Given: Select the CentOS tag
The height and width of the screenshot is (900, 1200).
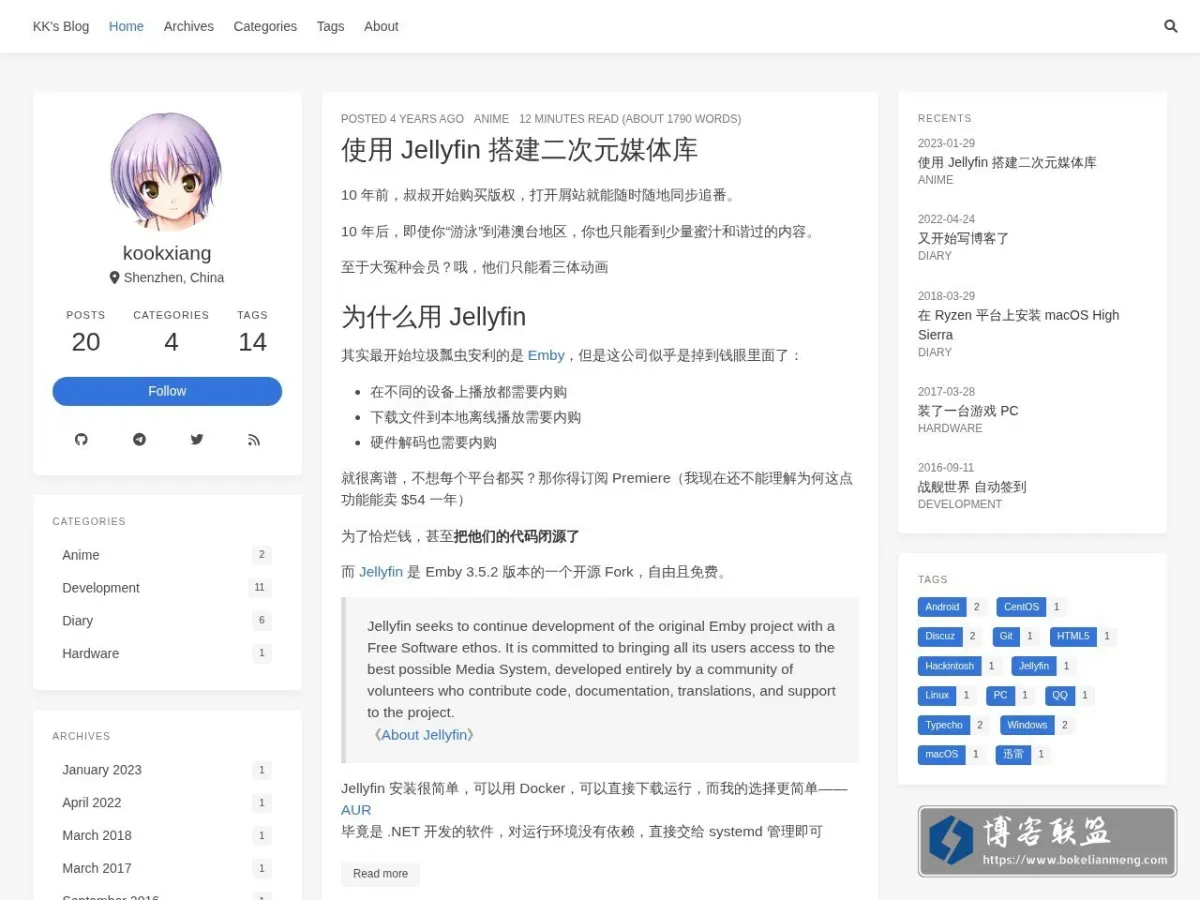Looking at the screenshot, I should click(1021, 607).
